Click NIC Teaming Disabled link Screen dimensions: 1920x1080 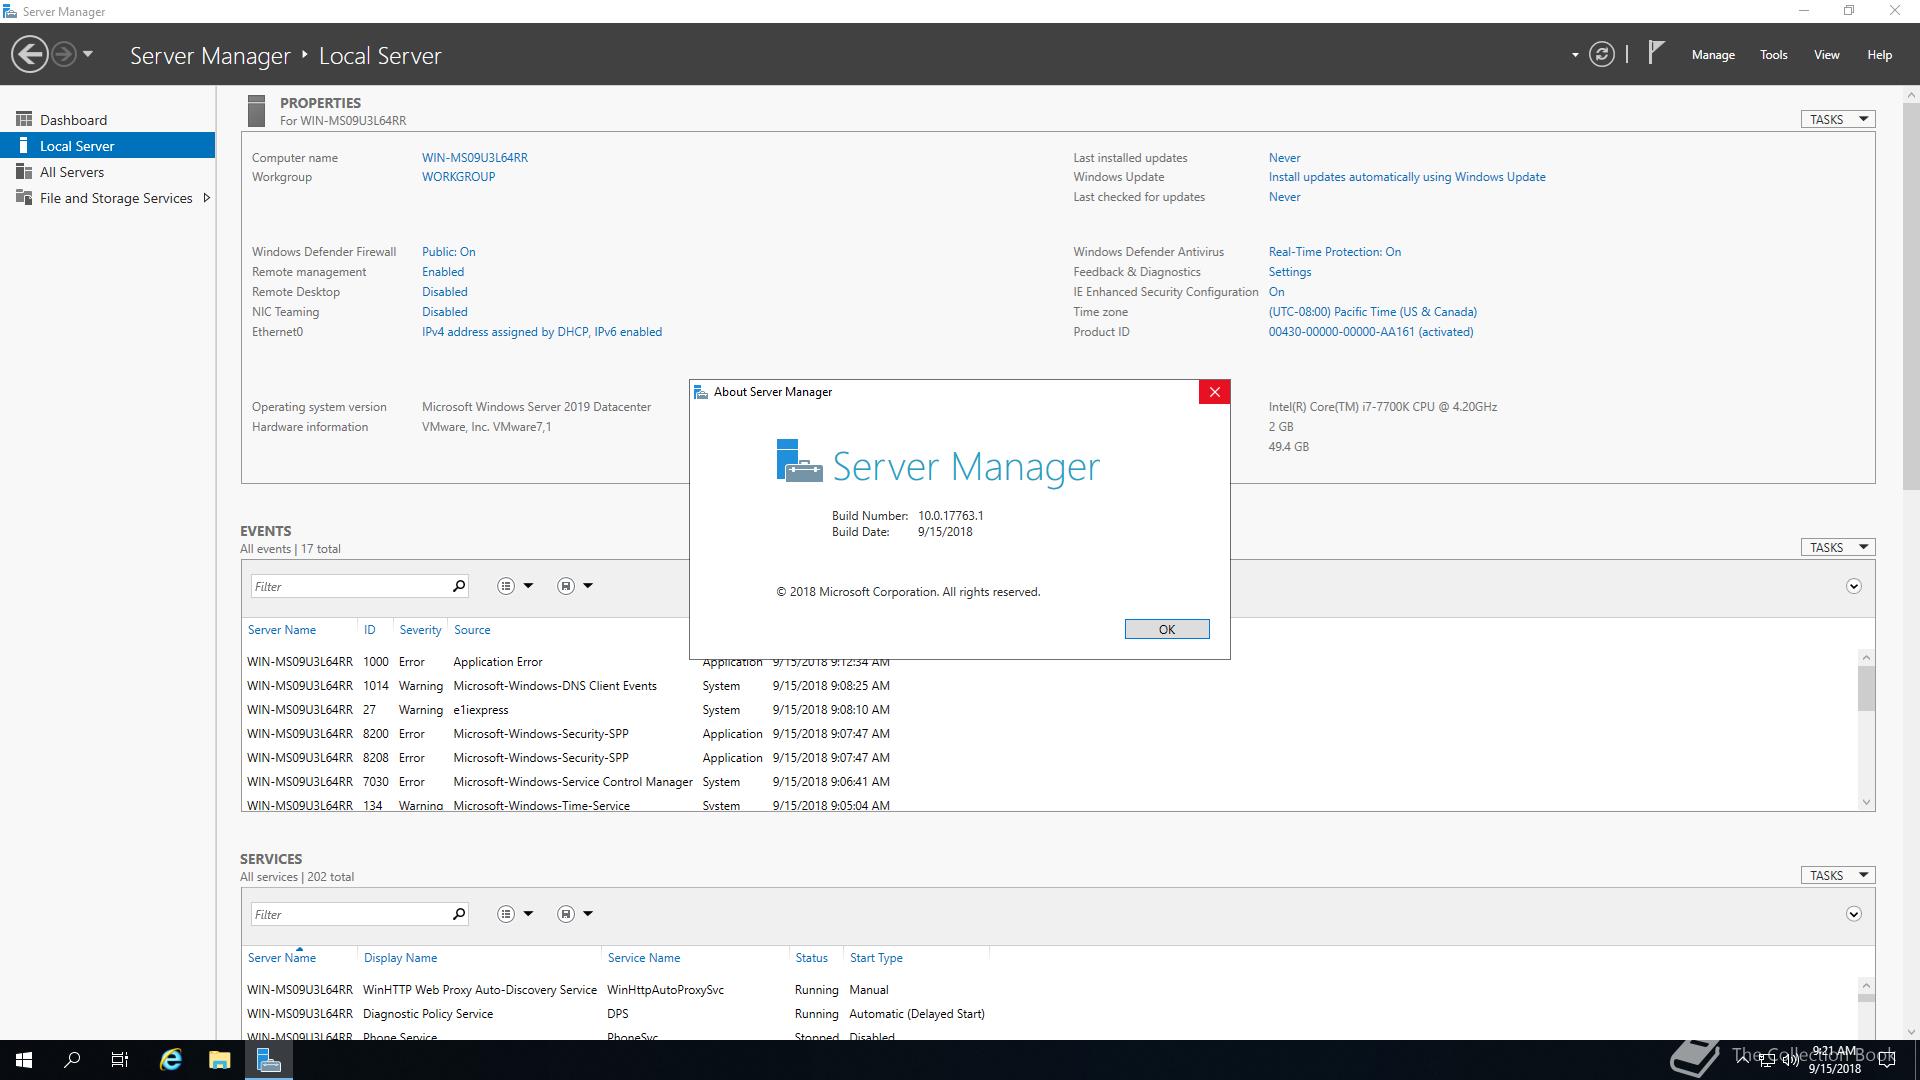445,312
